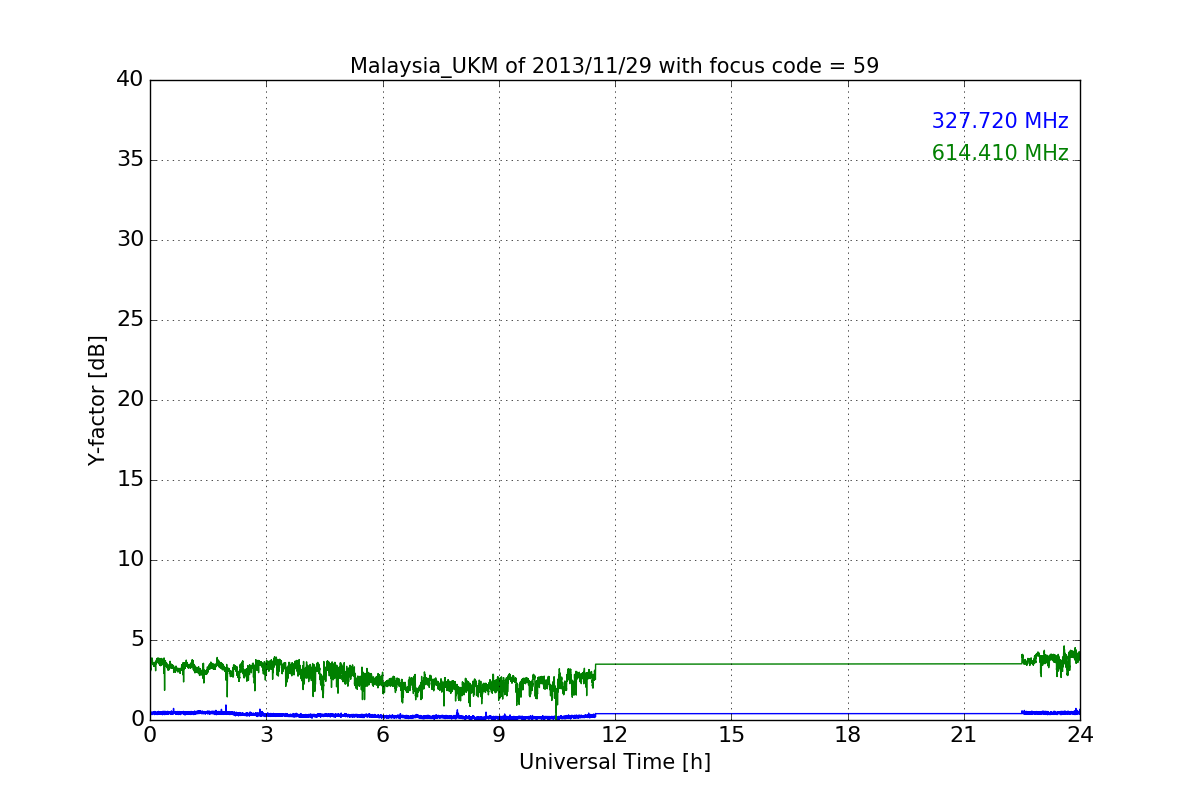Click the y-axis tick label '15'

coord(130,480)
